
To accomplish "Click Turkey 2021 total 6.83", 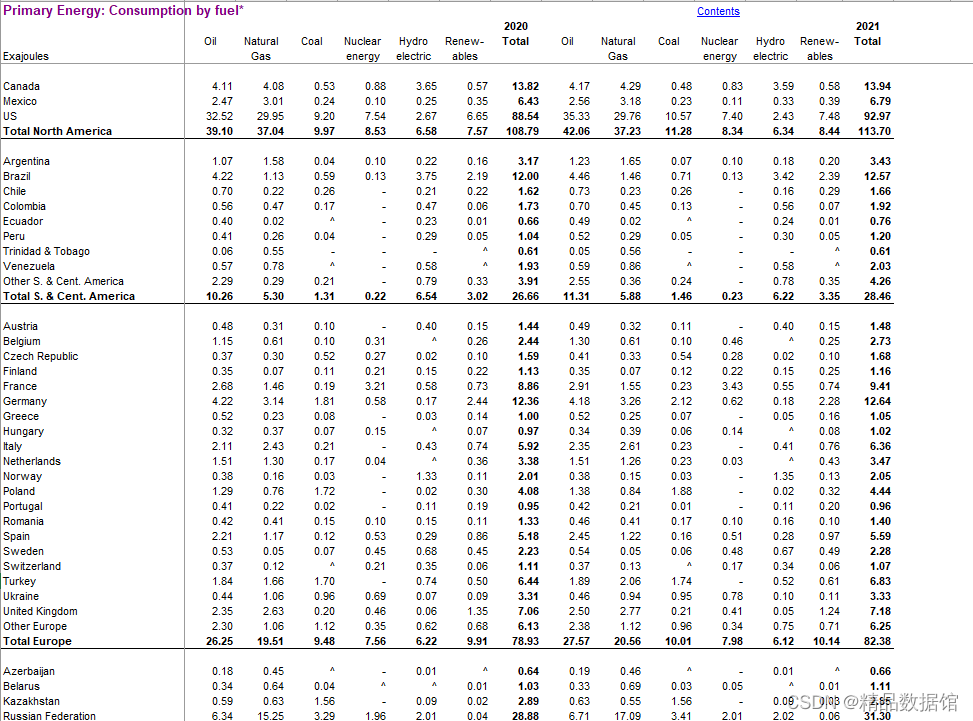I will coord(881,581).
